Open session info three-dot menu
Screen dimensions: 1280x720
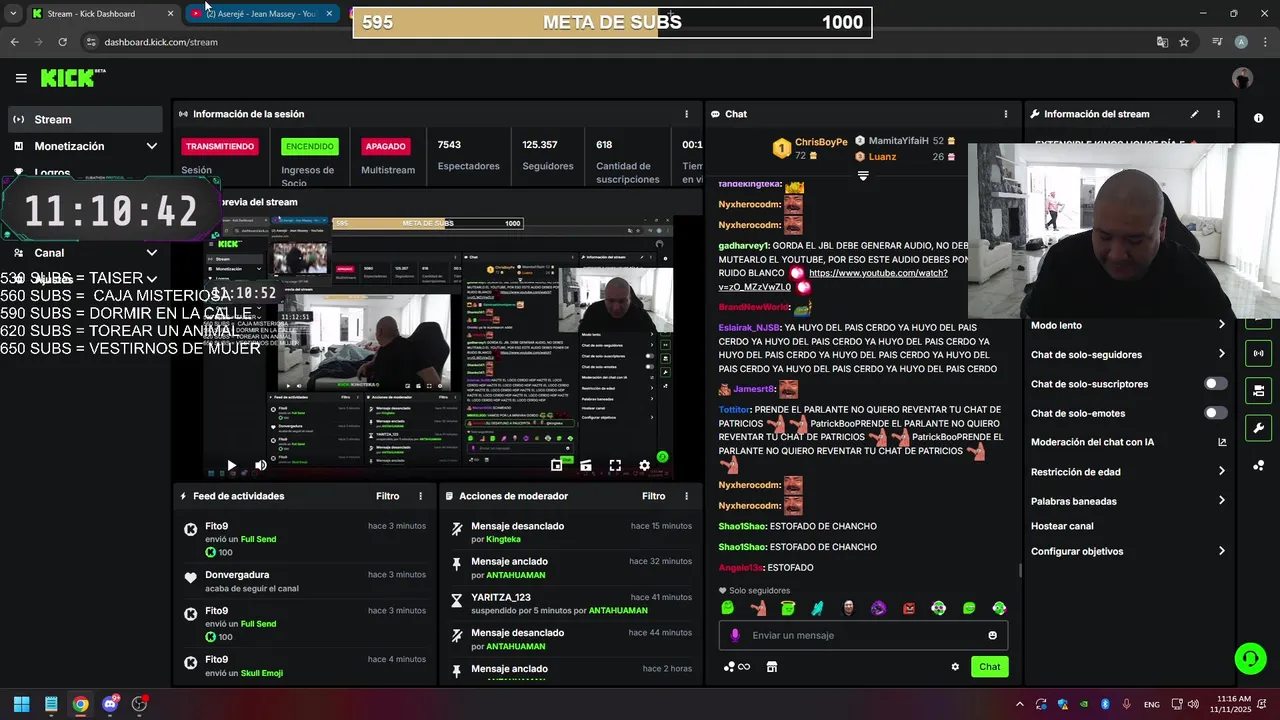(686, 114)
